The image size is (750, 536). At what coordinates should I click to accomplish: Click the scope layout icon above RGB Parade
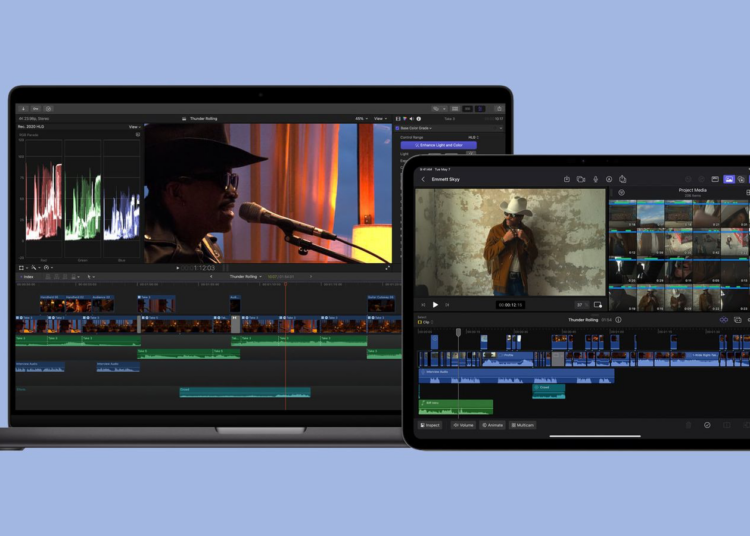138,135
